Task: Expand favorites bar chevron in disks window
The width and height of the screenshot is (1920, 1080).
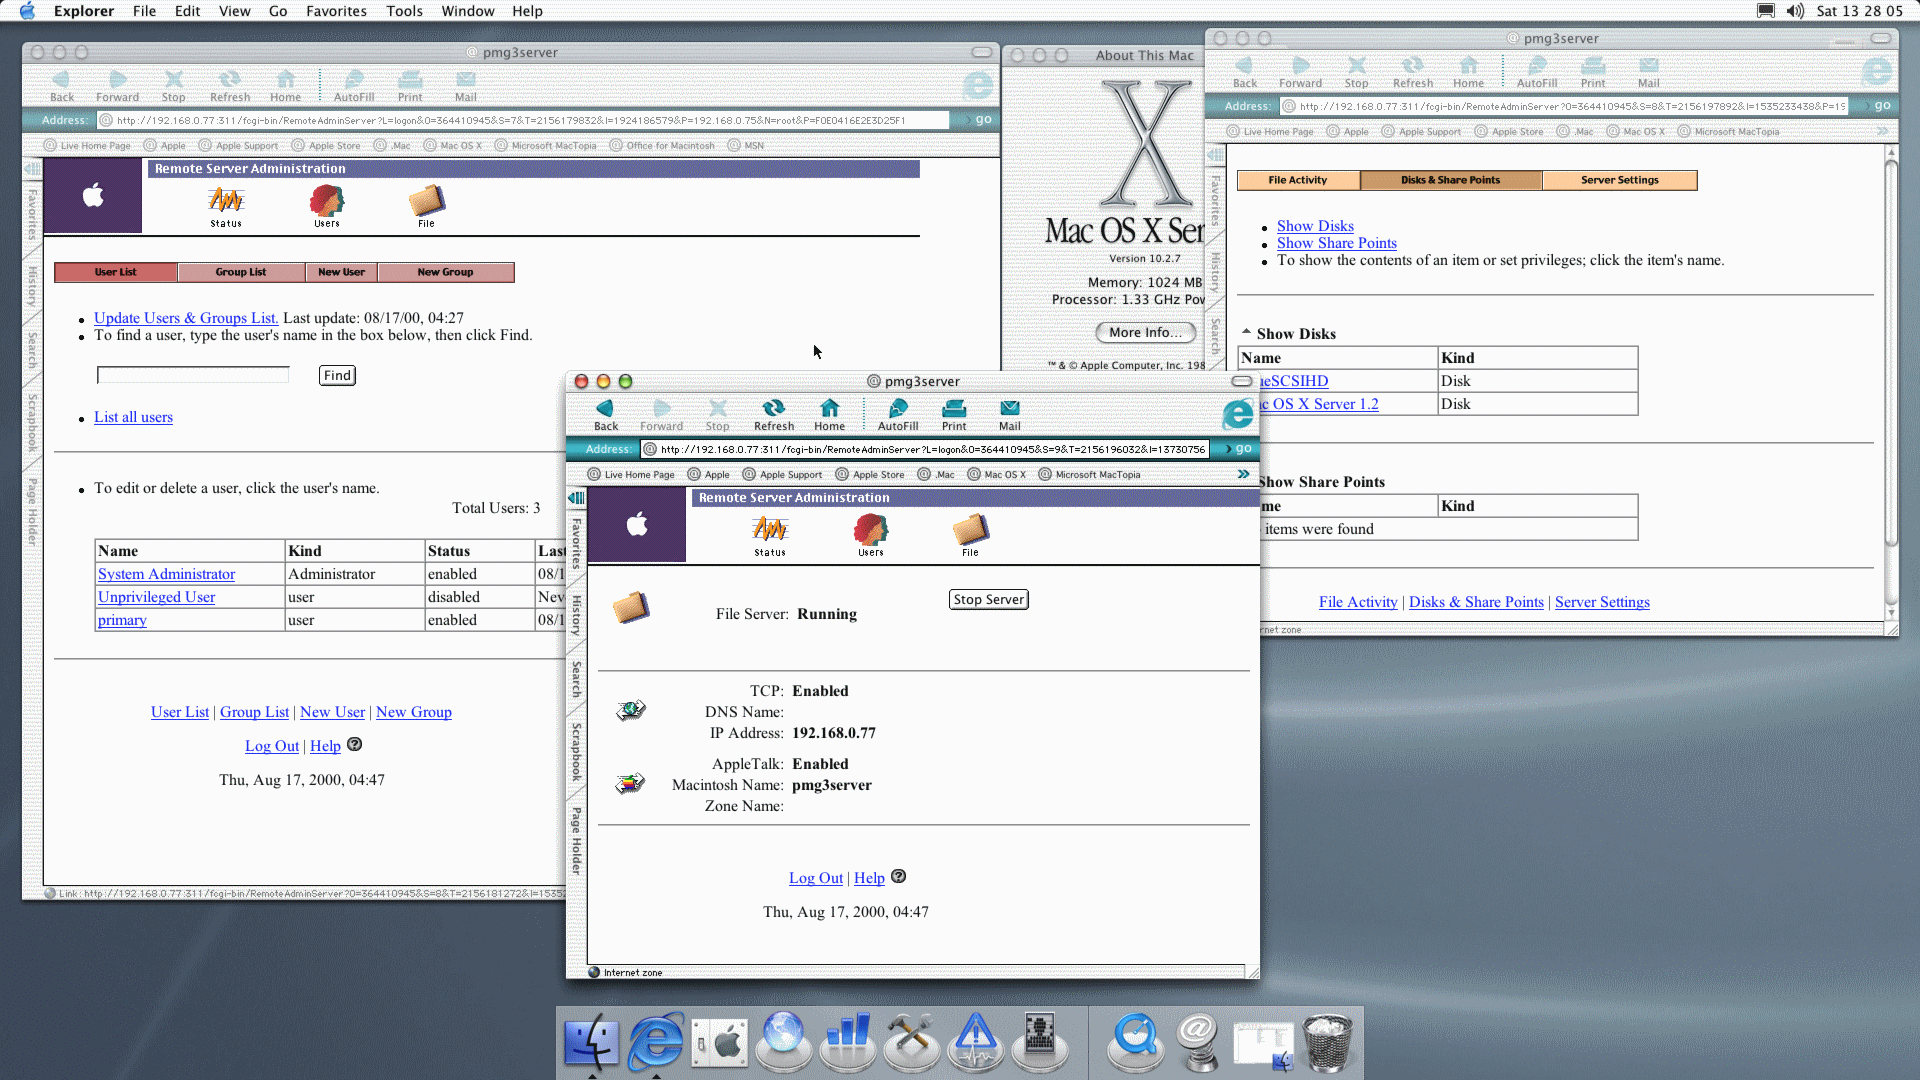Action: click(1882, 131)
